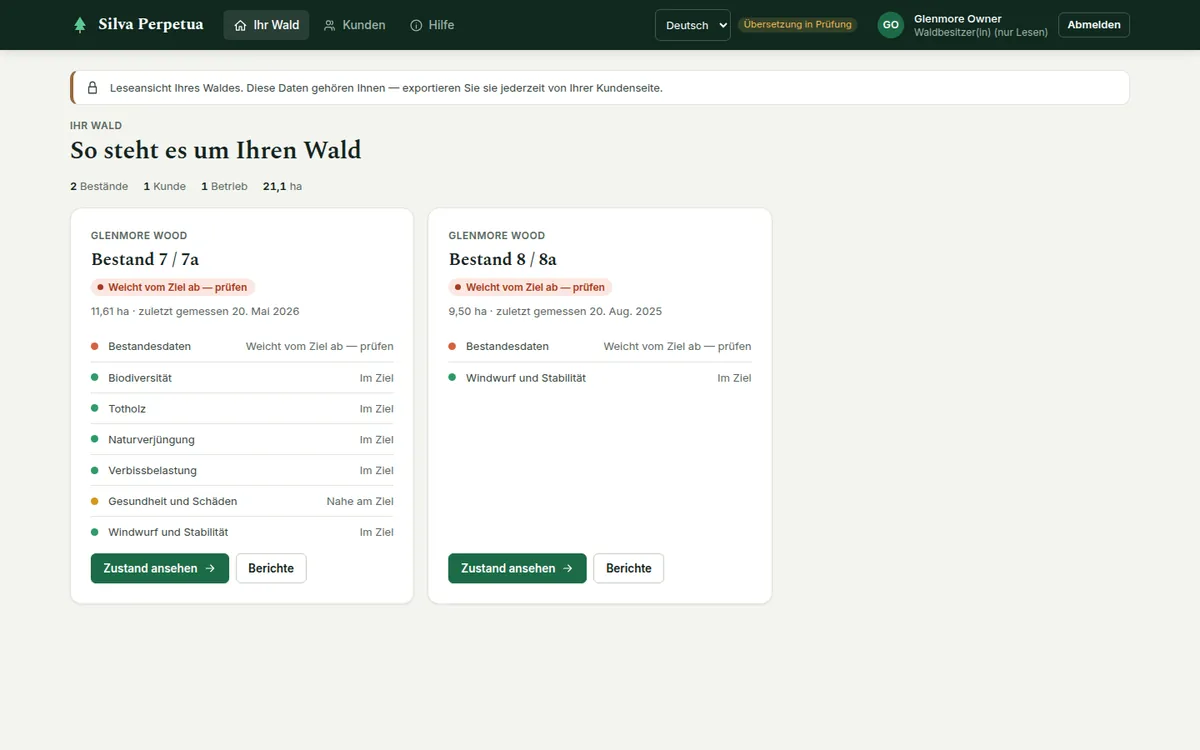The width and height of the screenshot is (1200, 750).
Task: Click the Totholz row
Action: (242, 409)
